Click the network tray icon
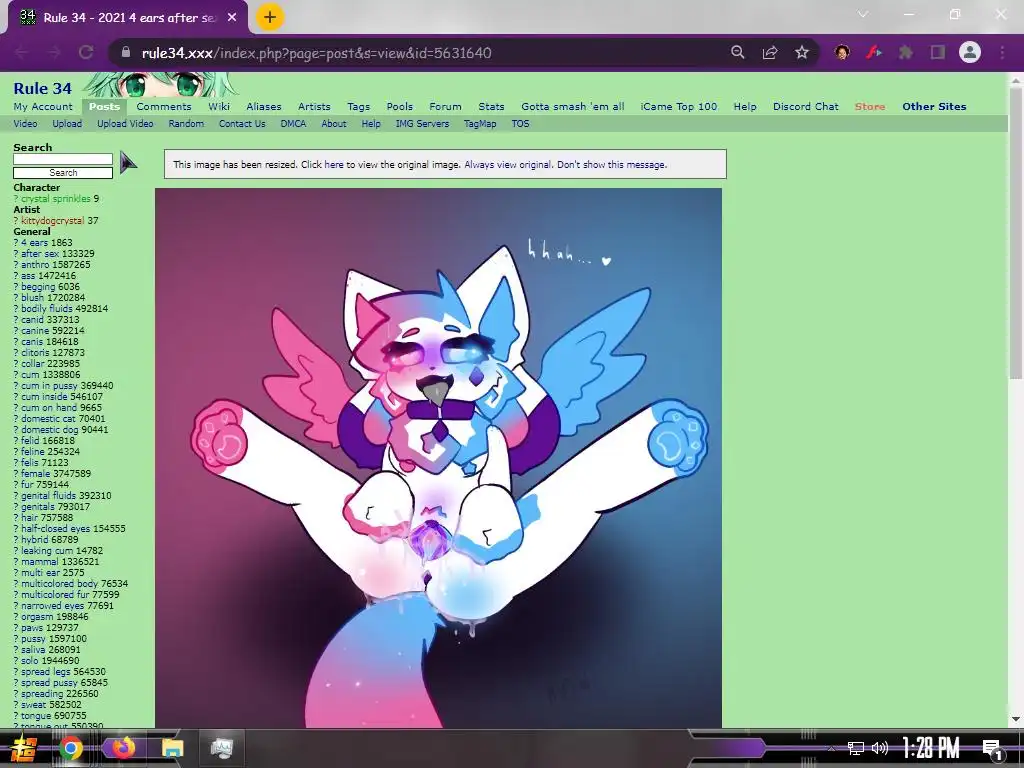This screenshot has width=1024, height=768. tap(856, 748)
